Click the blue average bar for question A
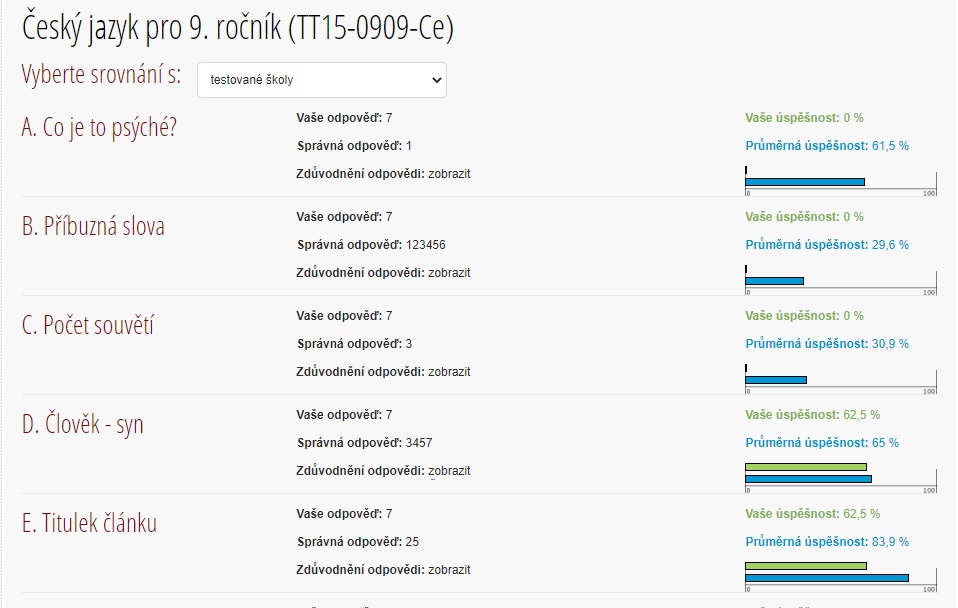This screenshot has height=608, width=958. (804, 182)
